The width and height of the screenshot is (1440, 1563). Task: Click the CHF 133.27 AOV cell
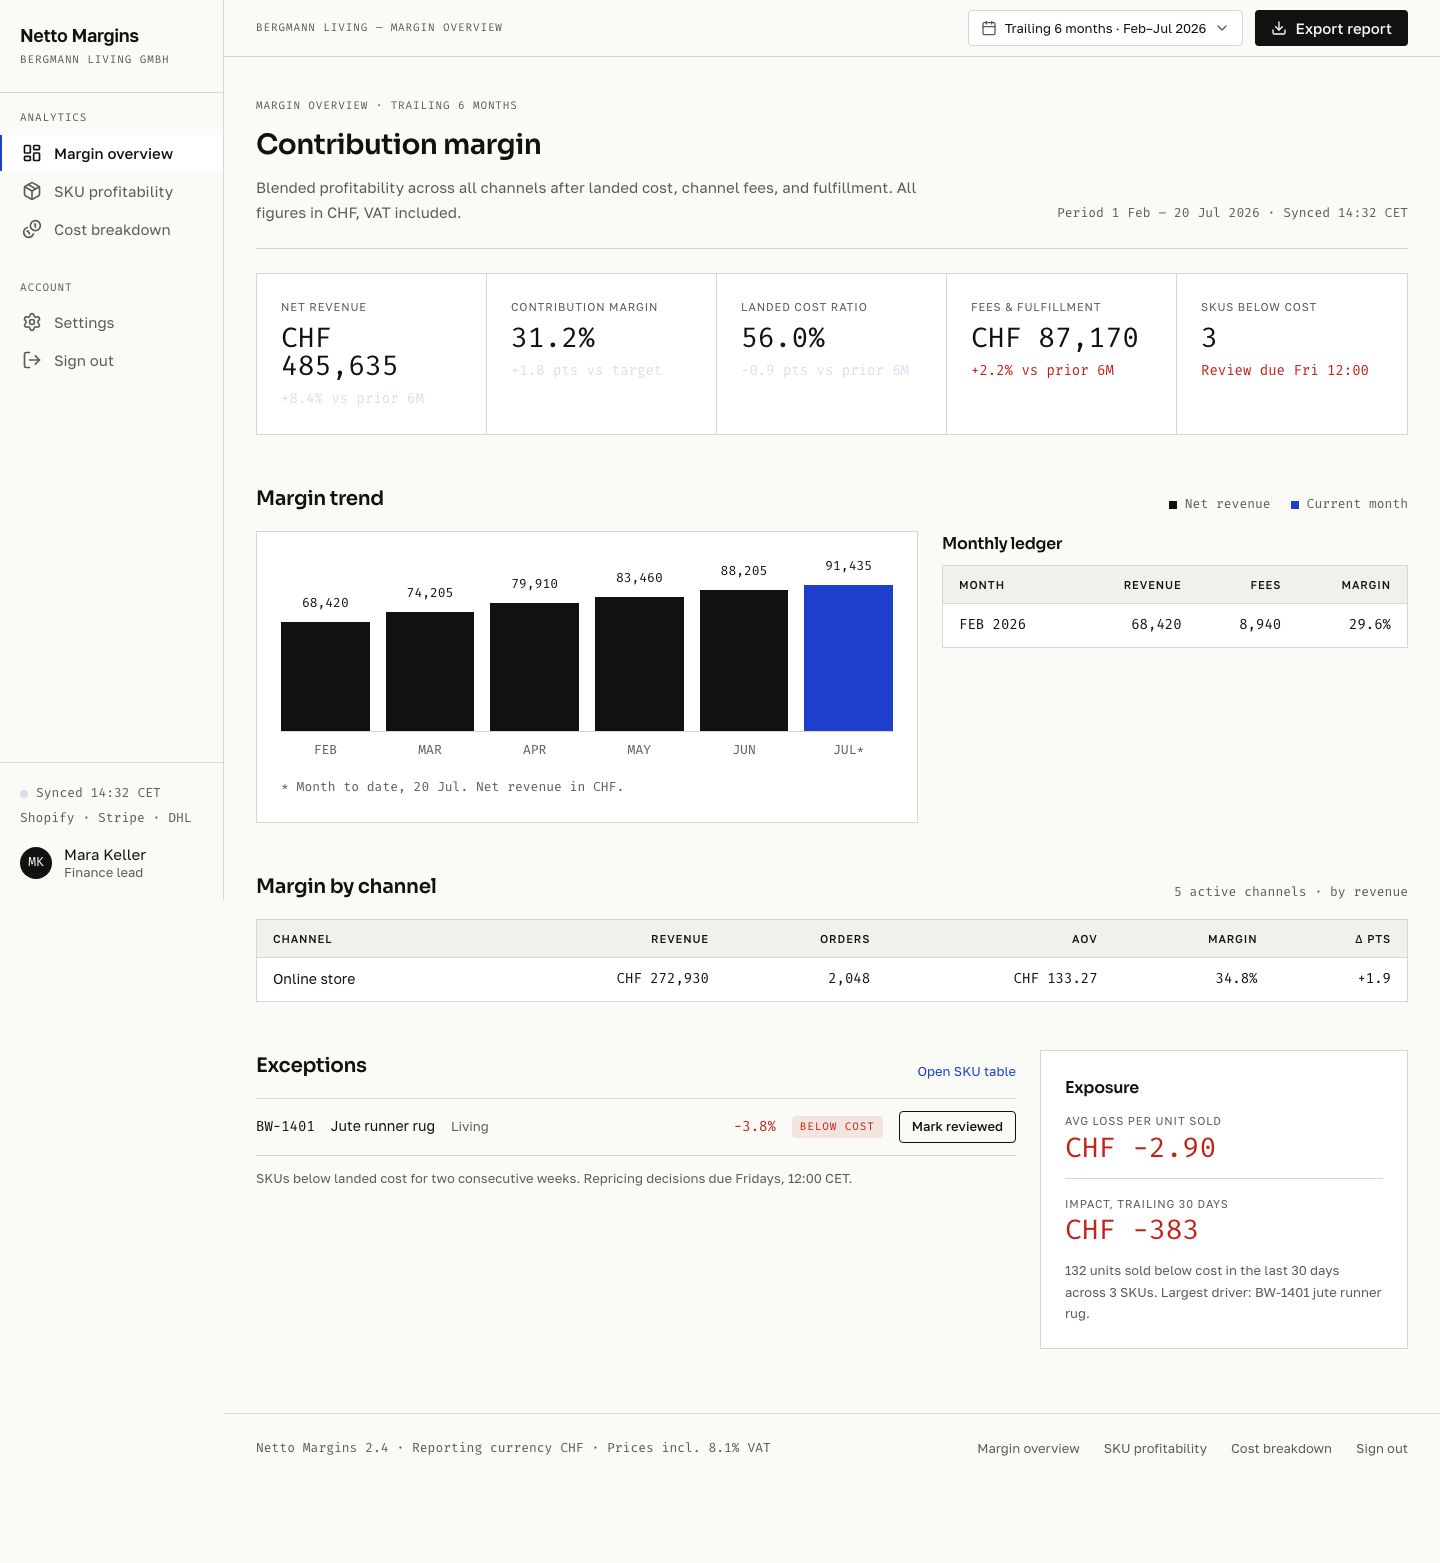[1055, 978]
